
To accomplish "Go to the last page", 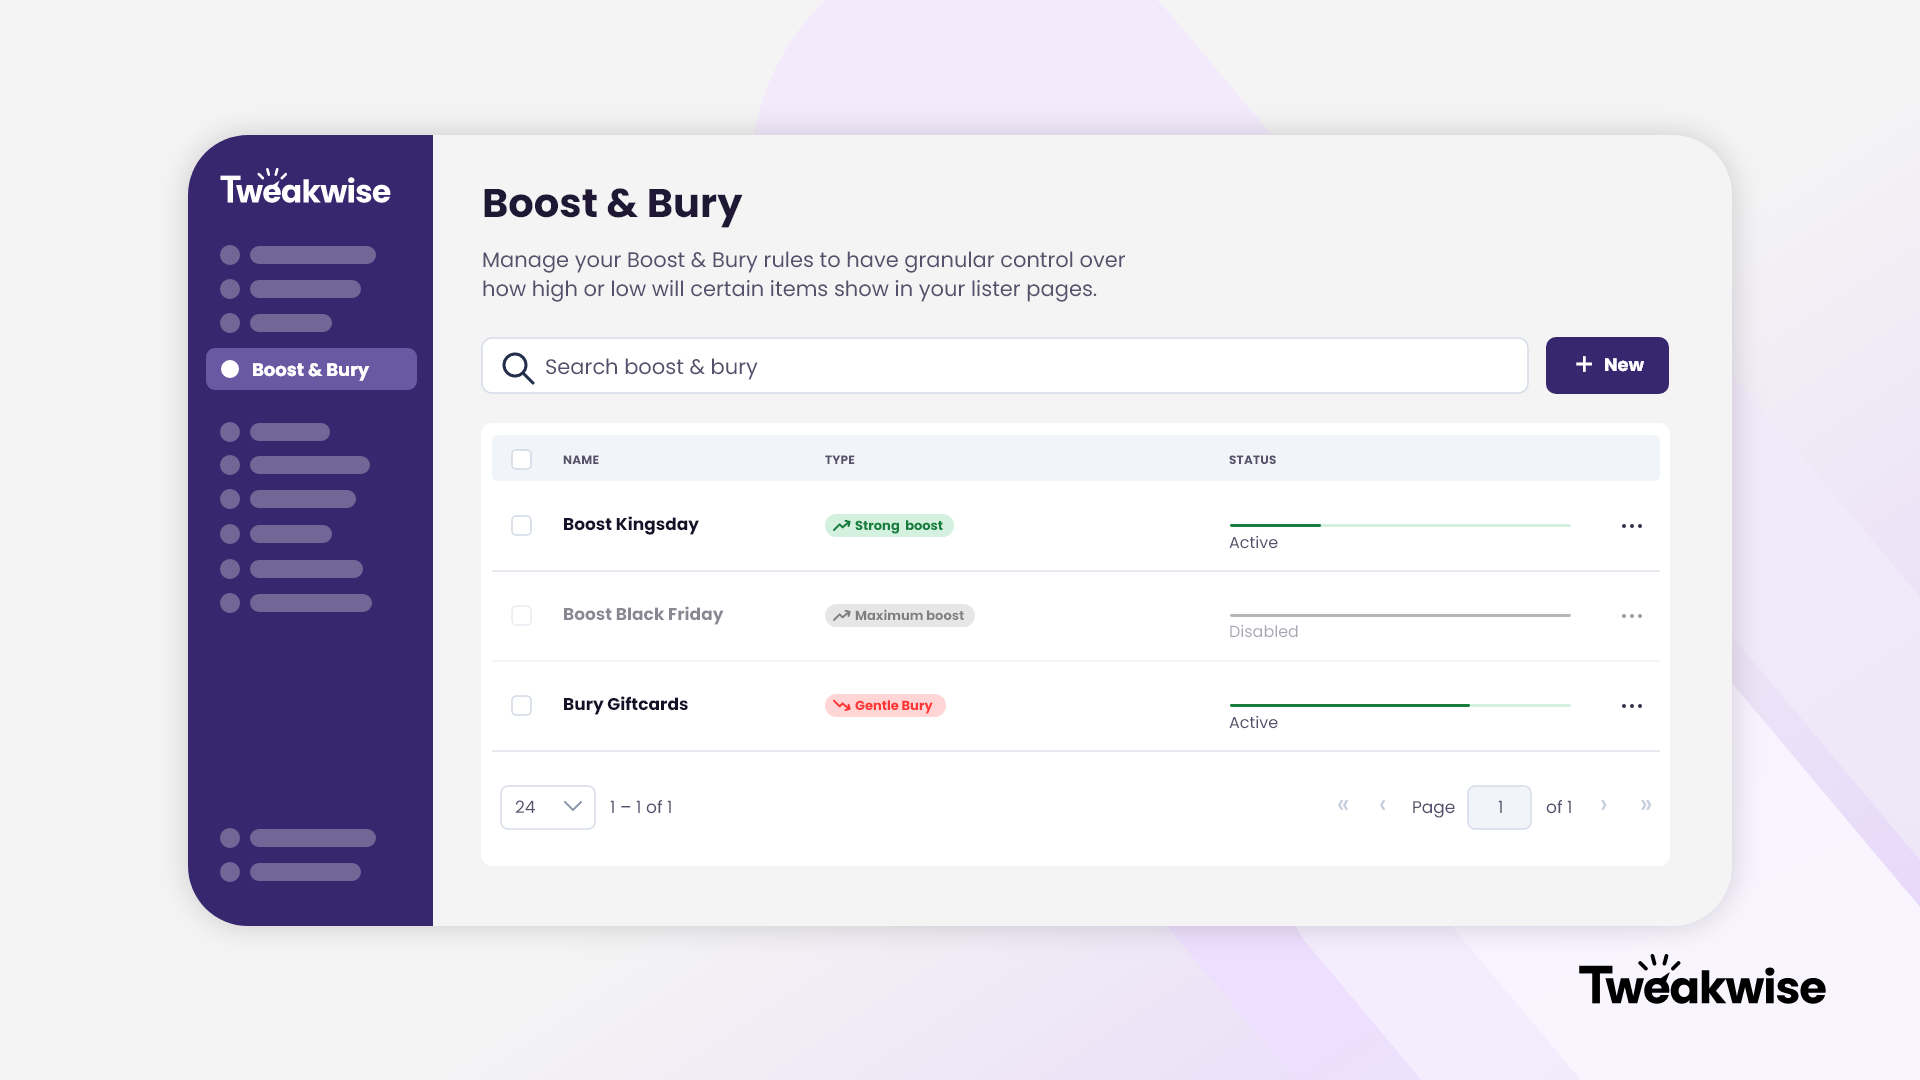I will tap(1646, 805).
